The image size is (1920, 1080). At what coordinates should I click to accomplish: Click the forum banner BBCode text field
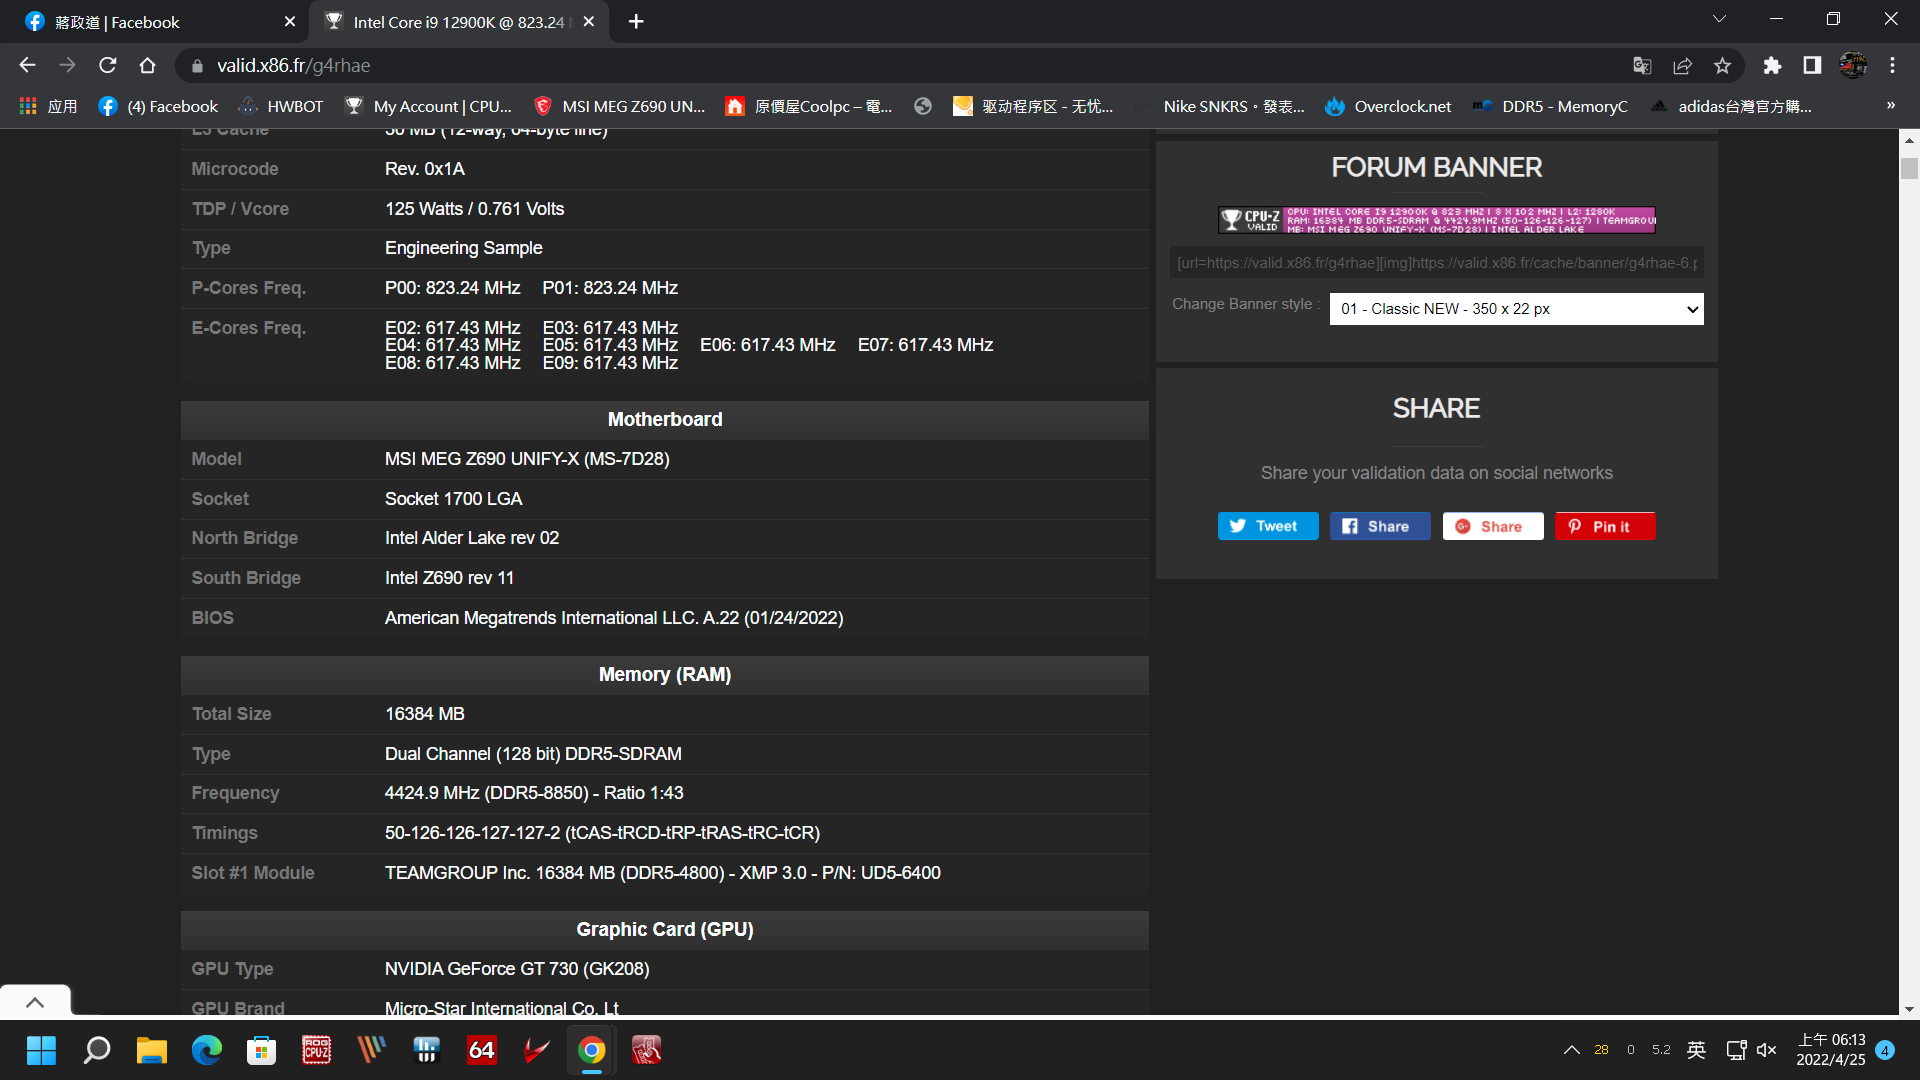point(1437,263)
